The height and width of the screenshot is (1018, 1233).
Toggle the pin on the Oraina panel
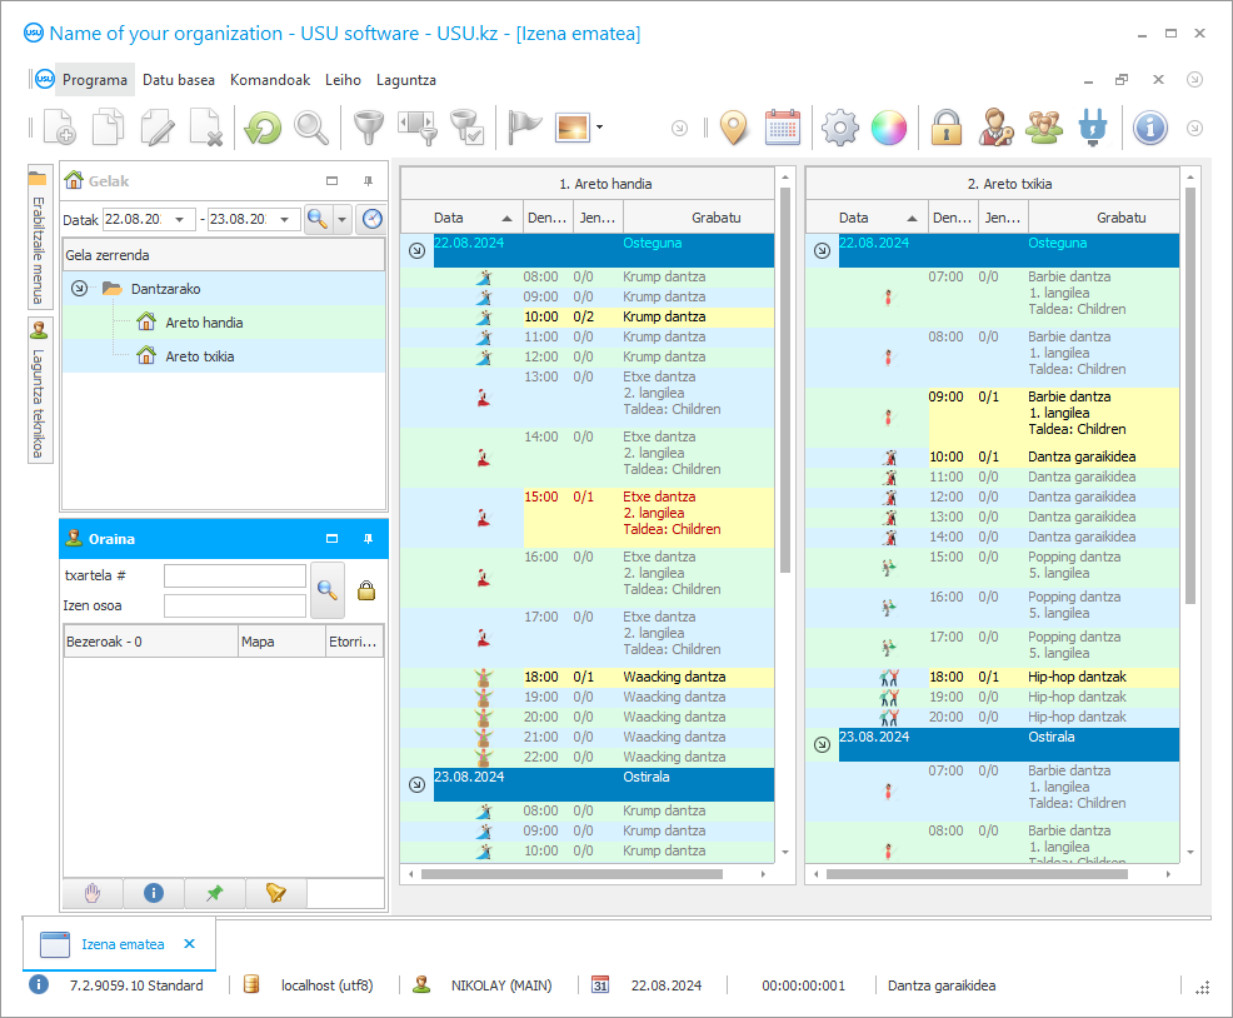[x=368, y=539]
